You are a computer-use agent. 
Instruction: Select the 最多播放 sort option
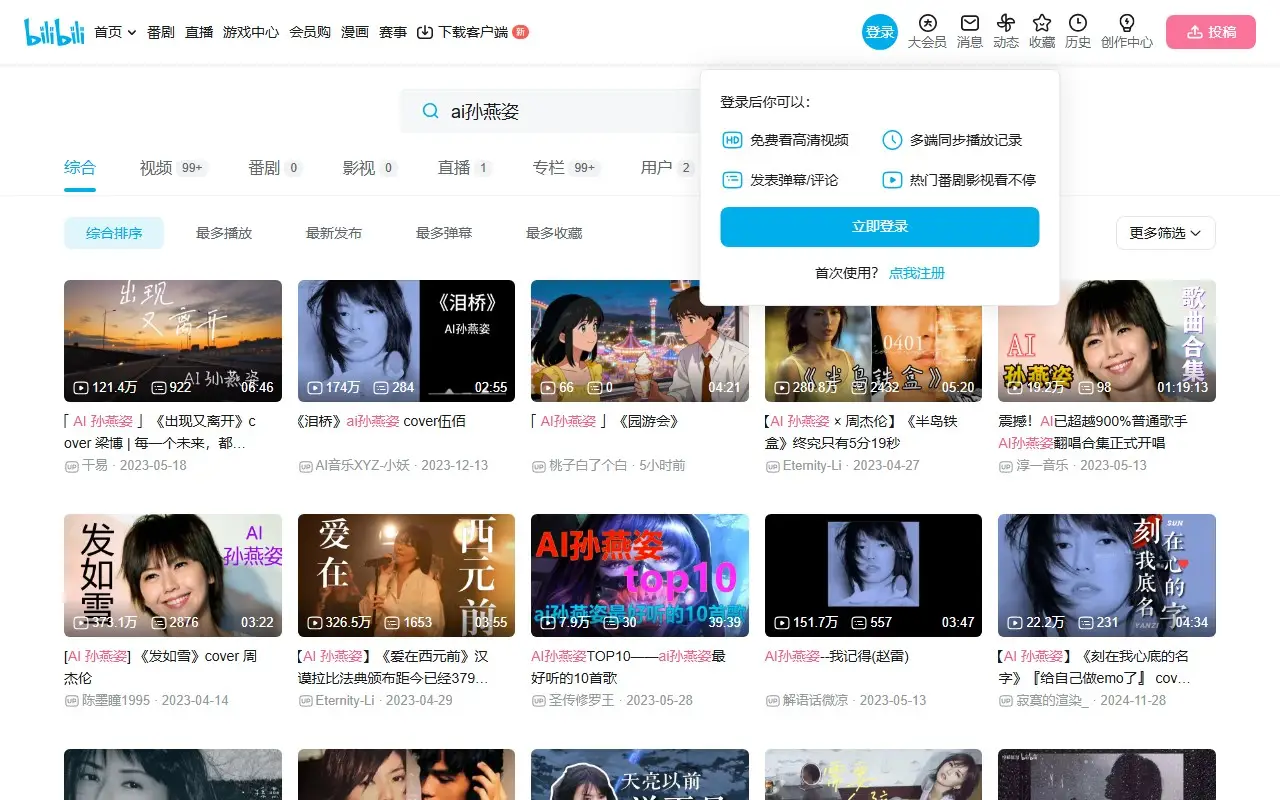224,233
